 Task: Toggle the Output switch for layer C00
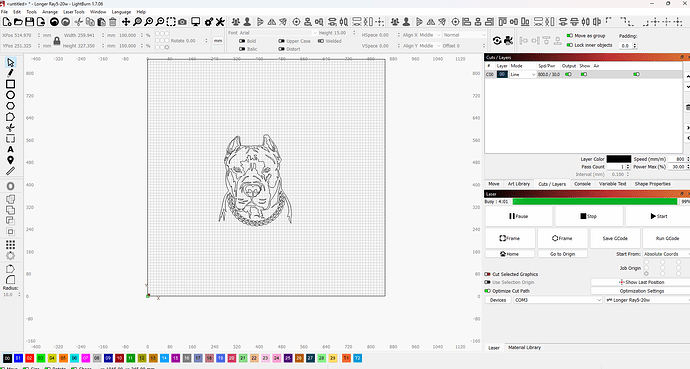pyautogui.click(x=568, y=74)
